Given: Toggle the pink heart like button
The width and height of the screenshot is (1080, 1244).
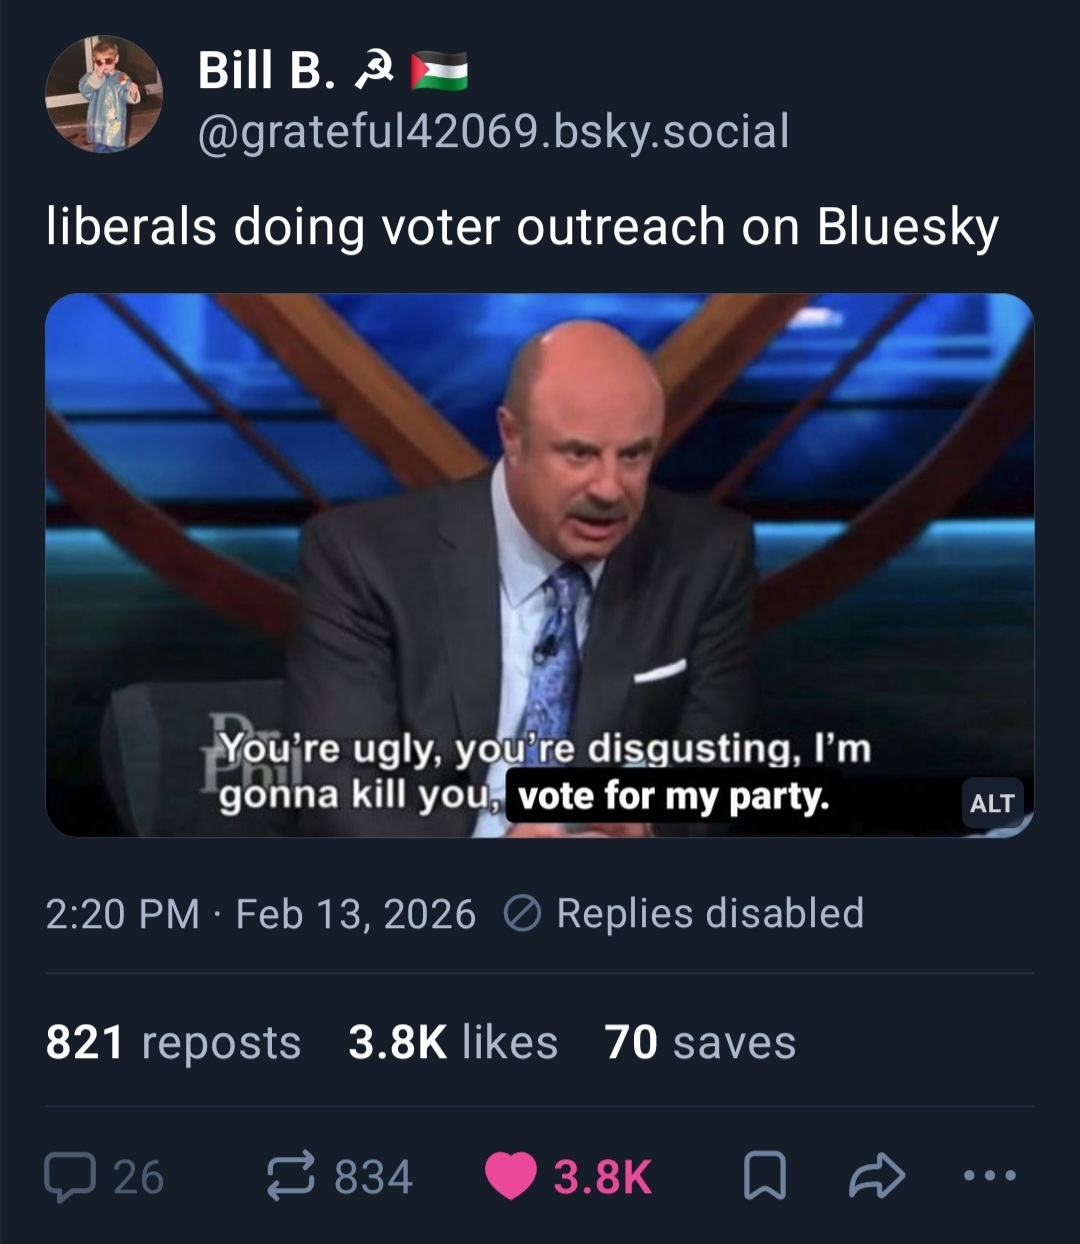Looking at the screenshot, I should [511, 1177].
